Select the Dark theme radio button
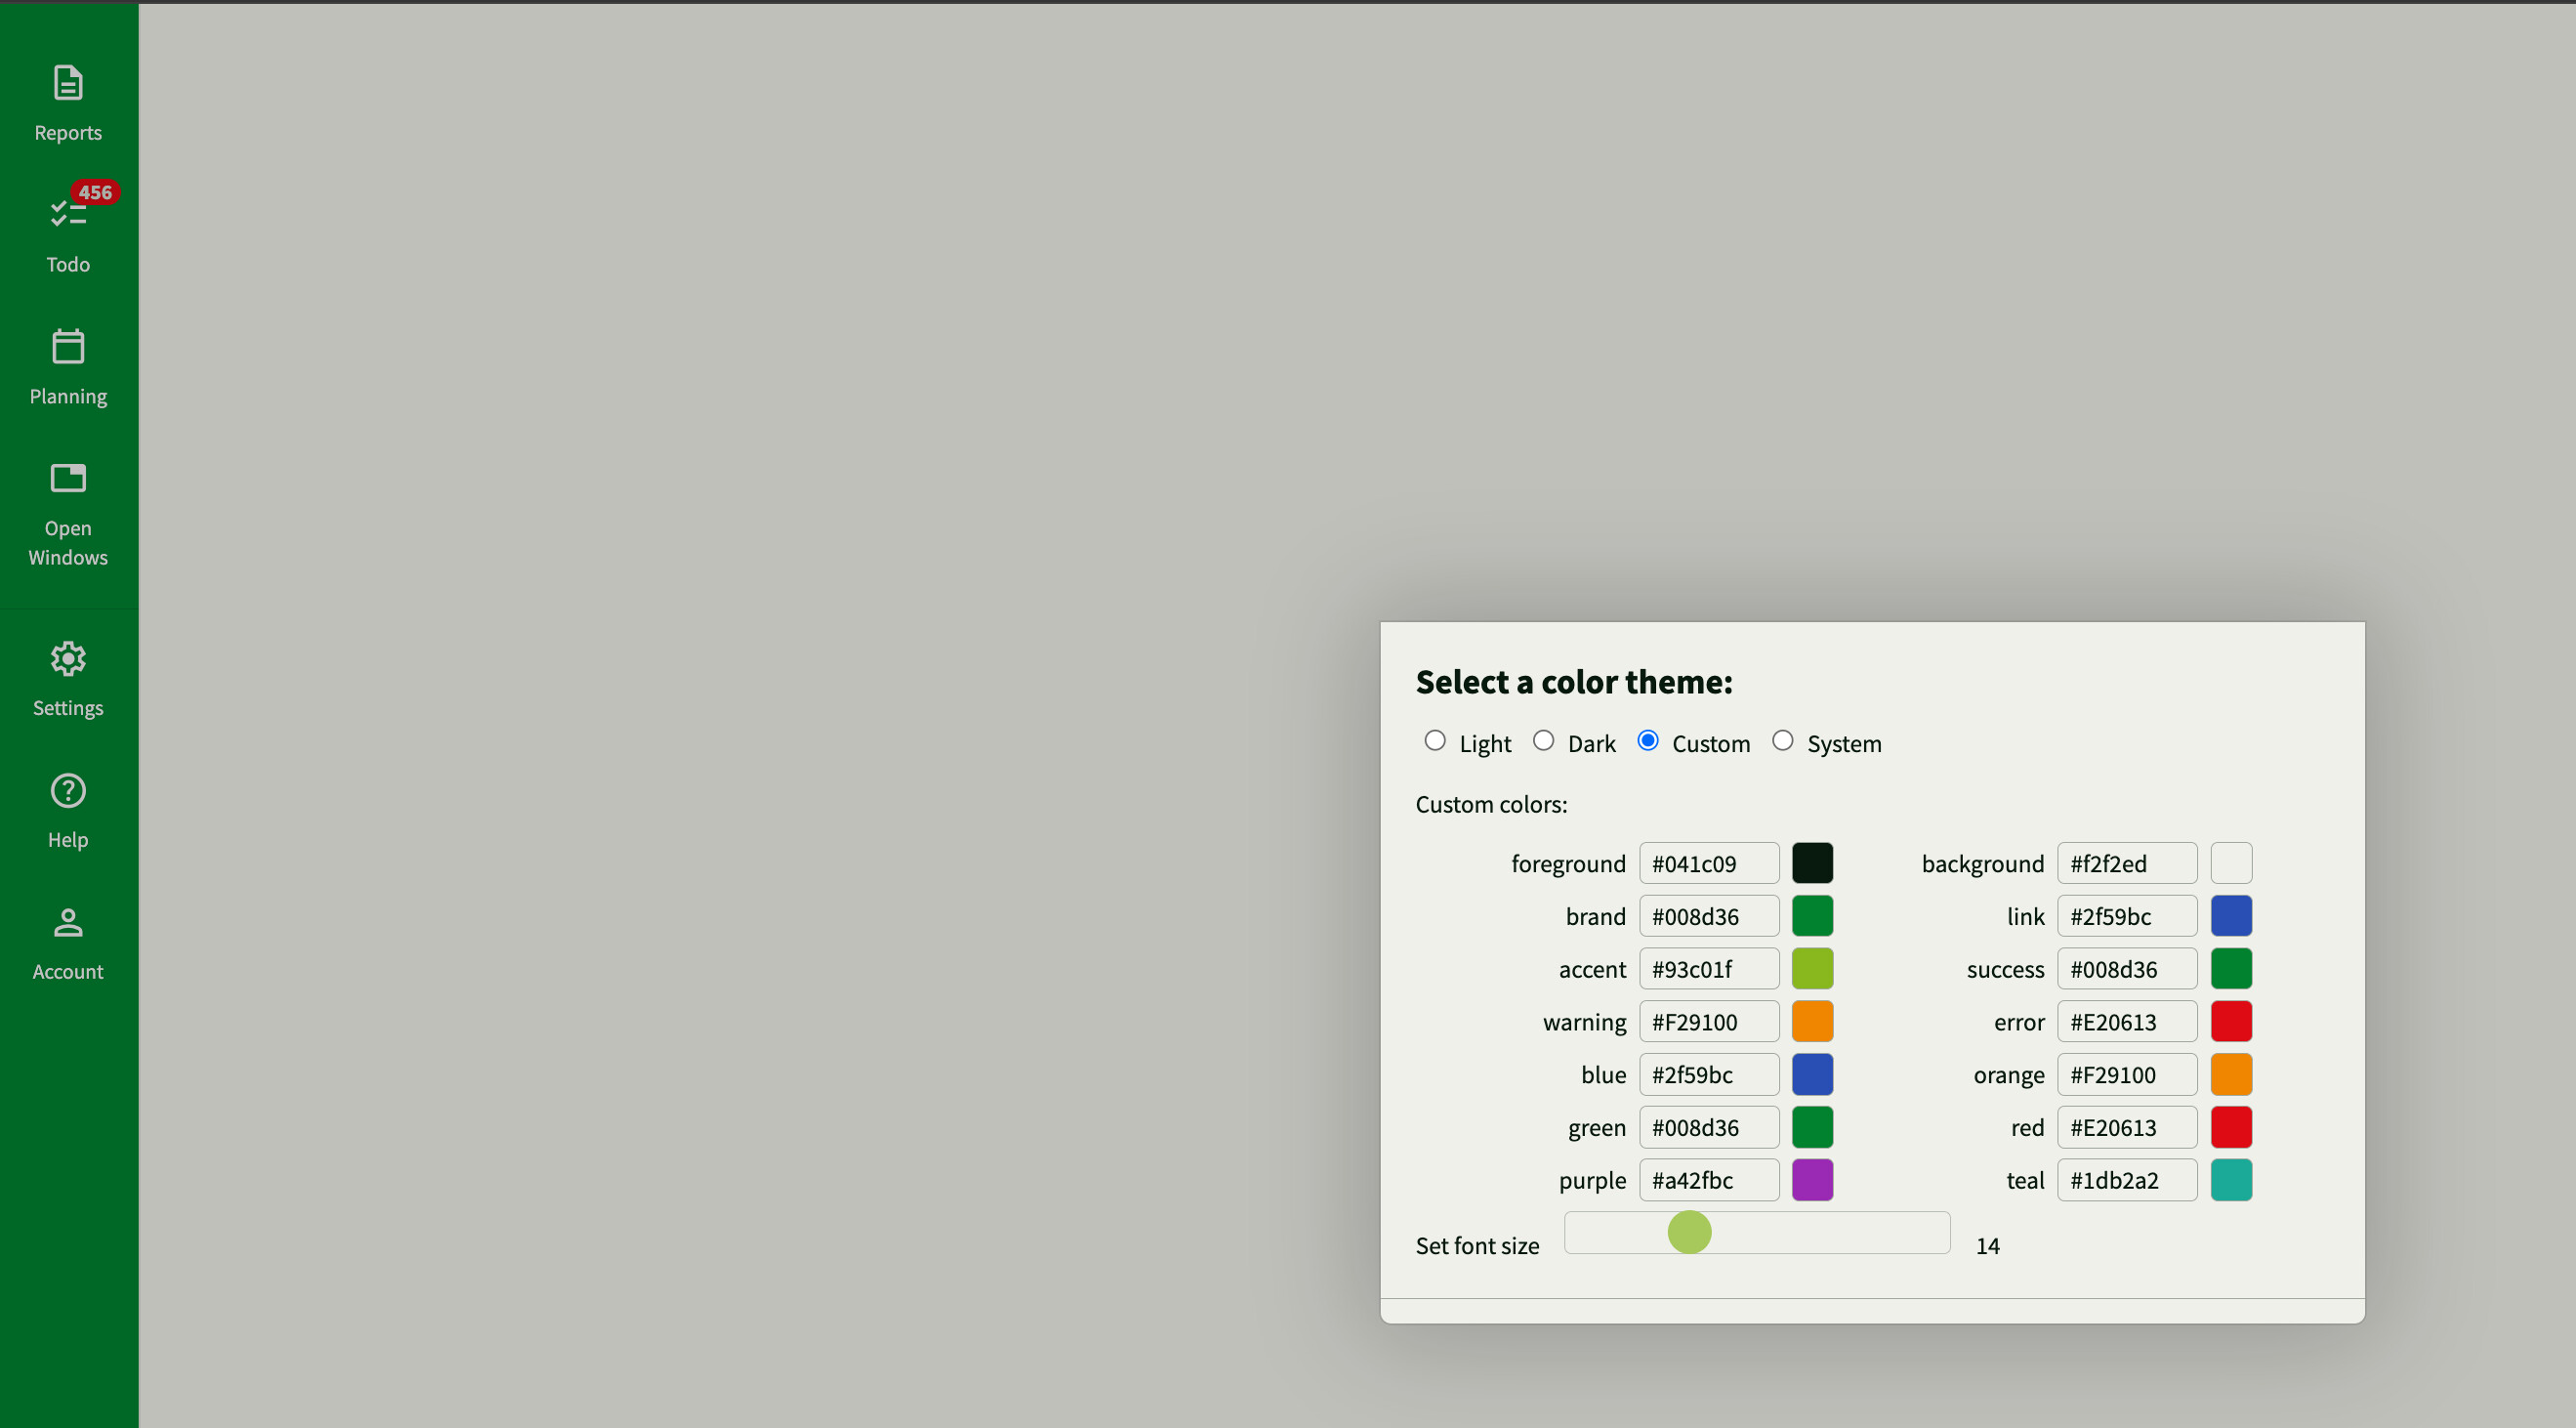Viewport: 2576px width, 1428px height. pos(1543,741)
